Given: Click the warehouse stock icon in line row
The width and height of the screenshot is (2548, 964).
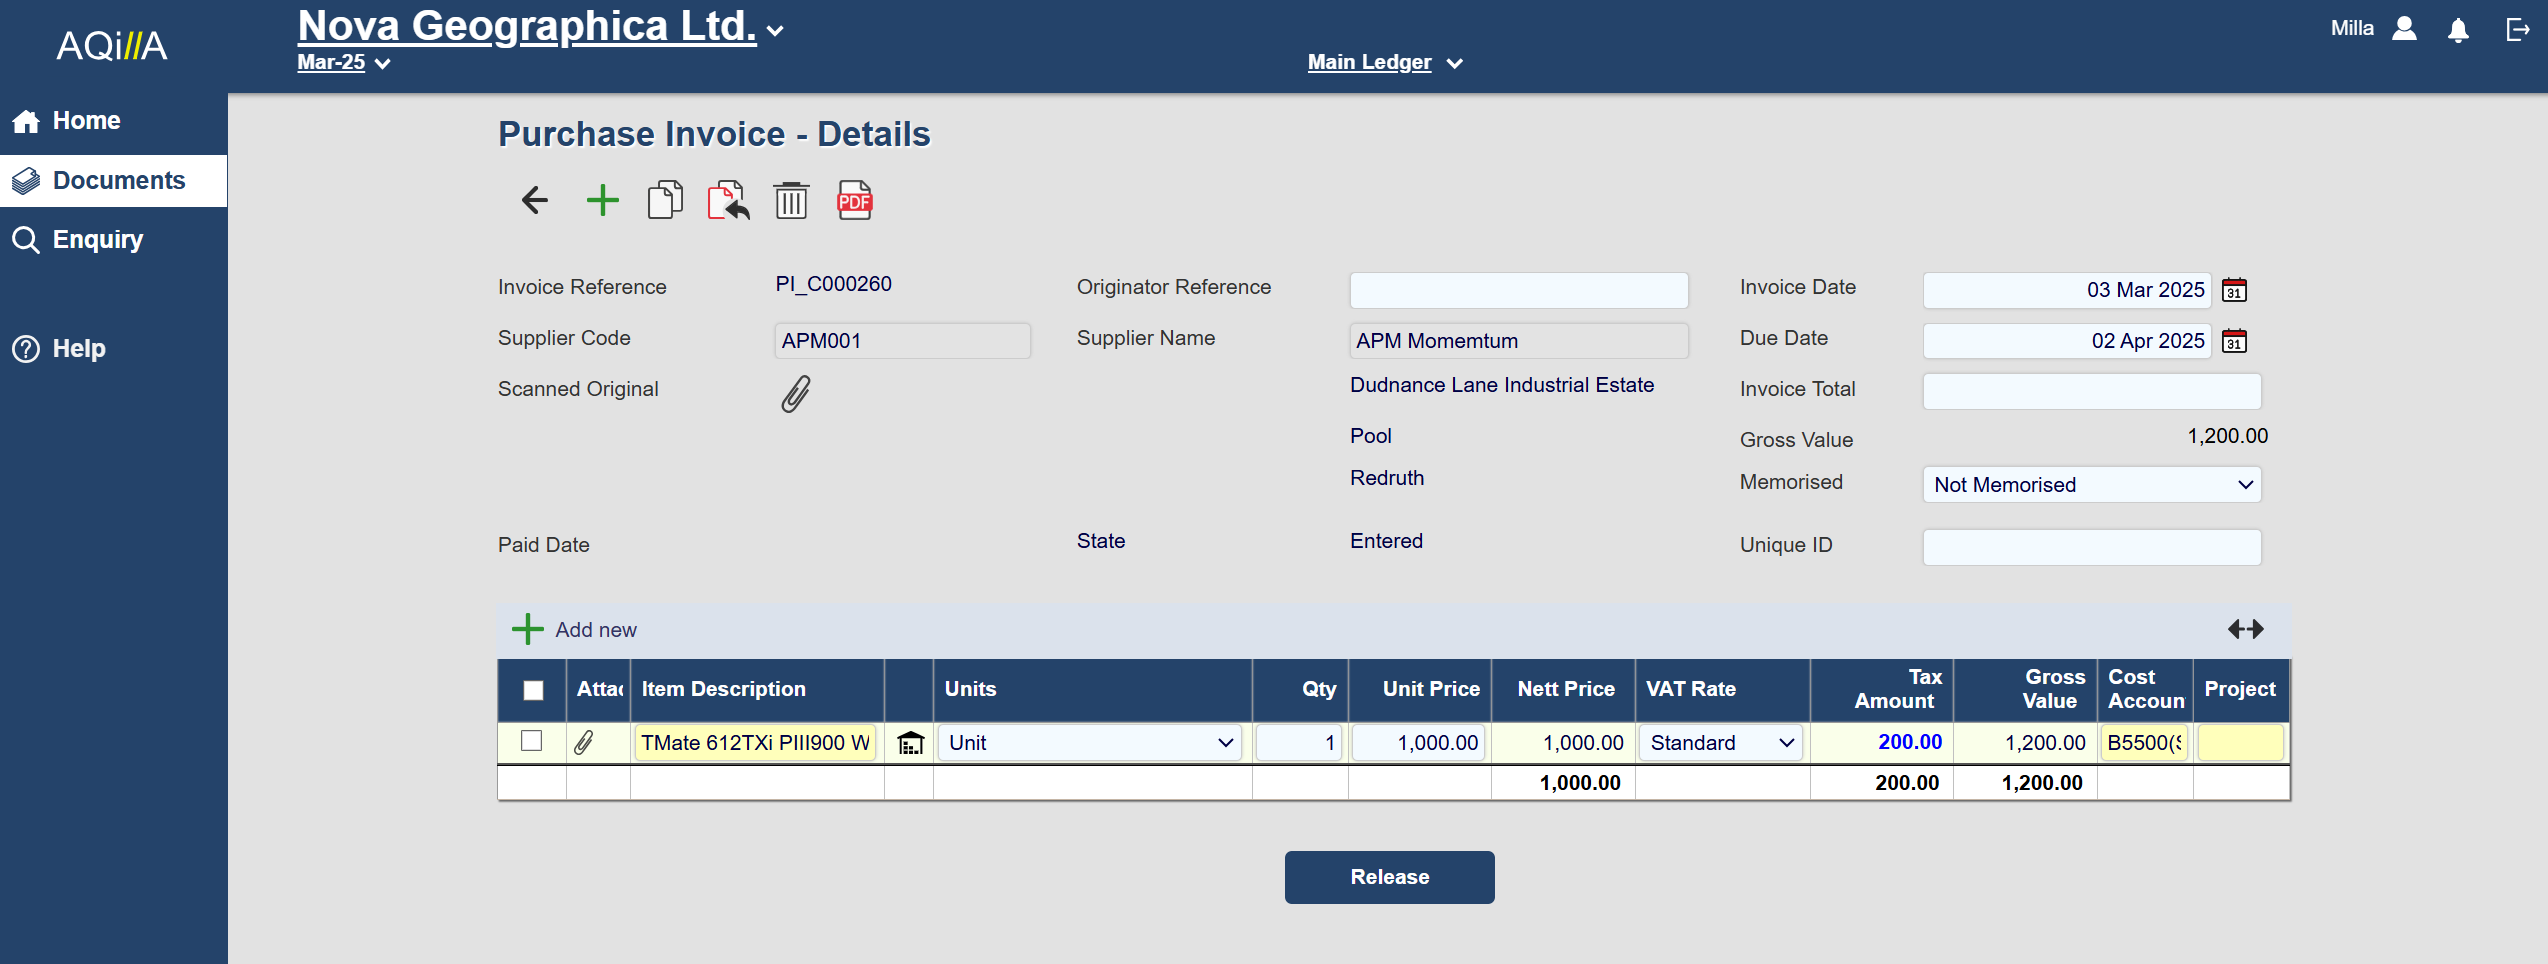Looking at the screenshot, I should [x=910, y=743].
